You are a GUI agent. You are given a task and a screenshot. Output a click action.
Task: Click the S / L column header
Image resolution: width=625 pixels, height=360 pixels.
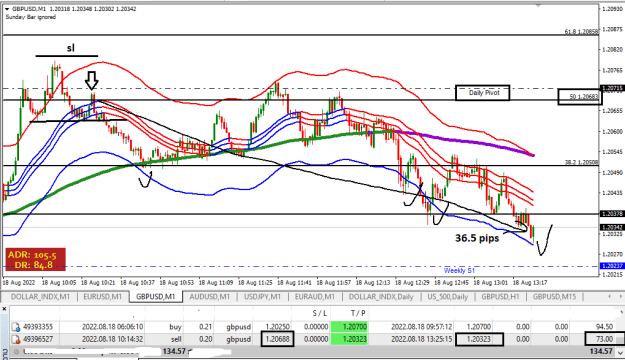point(320,313)
